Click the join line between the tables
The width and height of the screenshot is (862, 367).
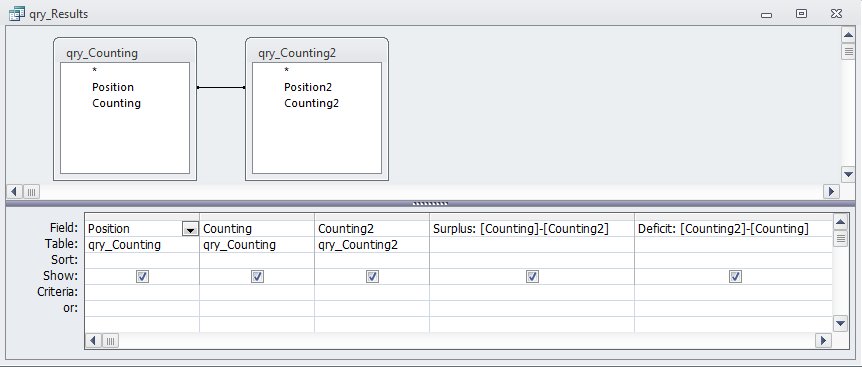coord(221,87)
